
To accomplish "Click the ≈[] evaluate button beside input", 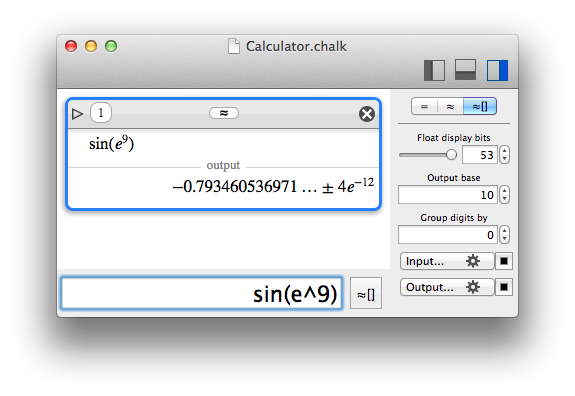I will click(366, 293).
